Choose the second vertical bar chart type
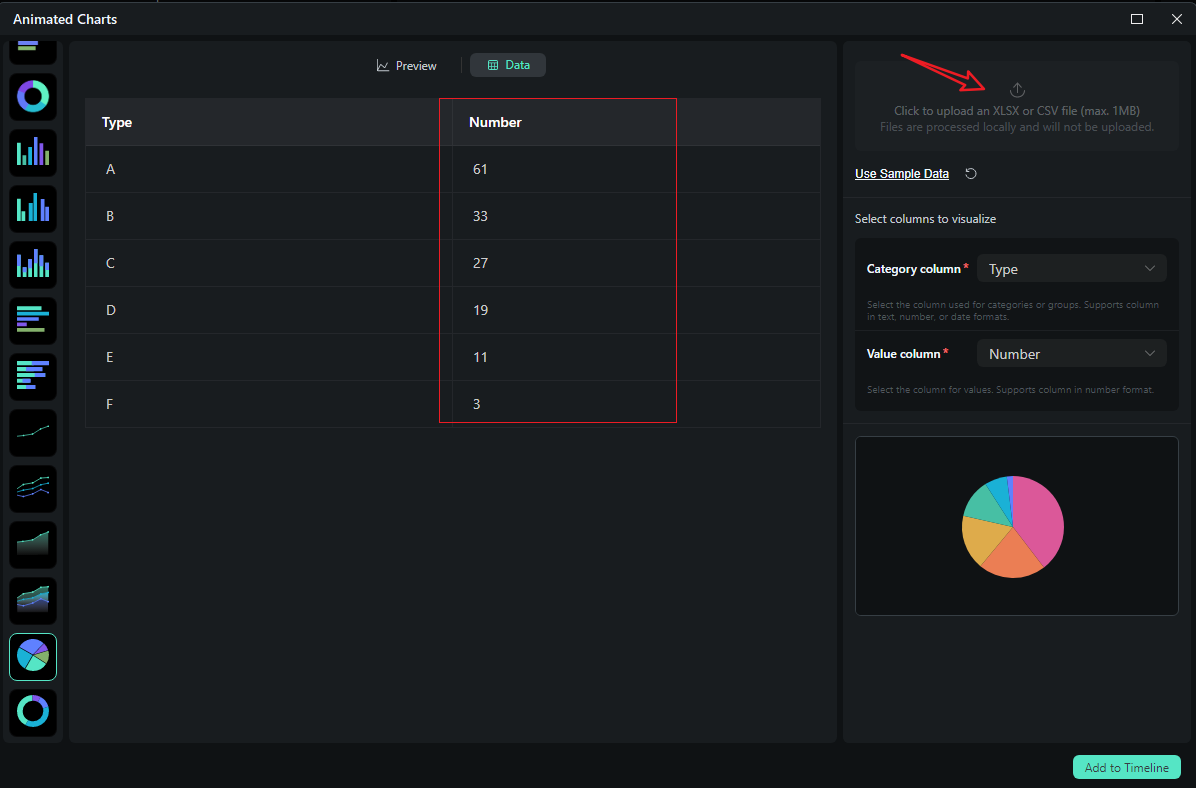The height and width of the screenshot is (788, 1196). tap(33, 208)
